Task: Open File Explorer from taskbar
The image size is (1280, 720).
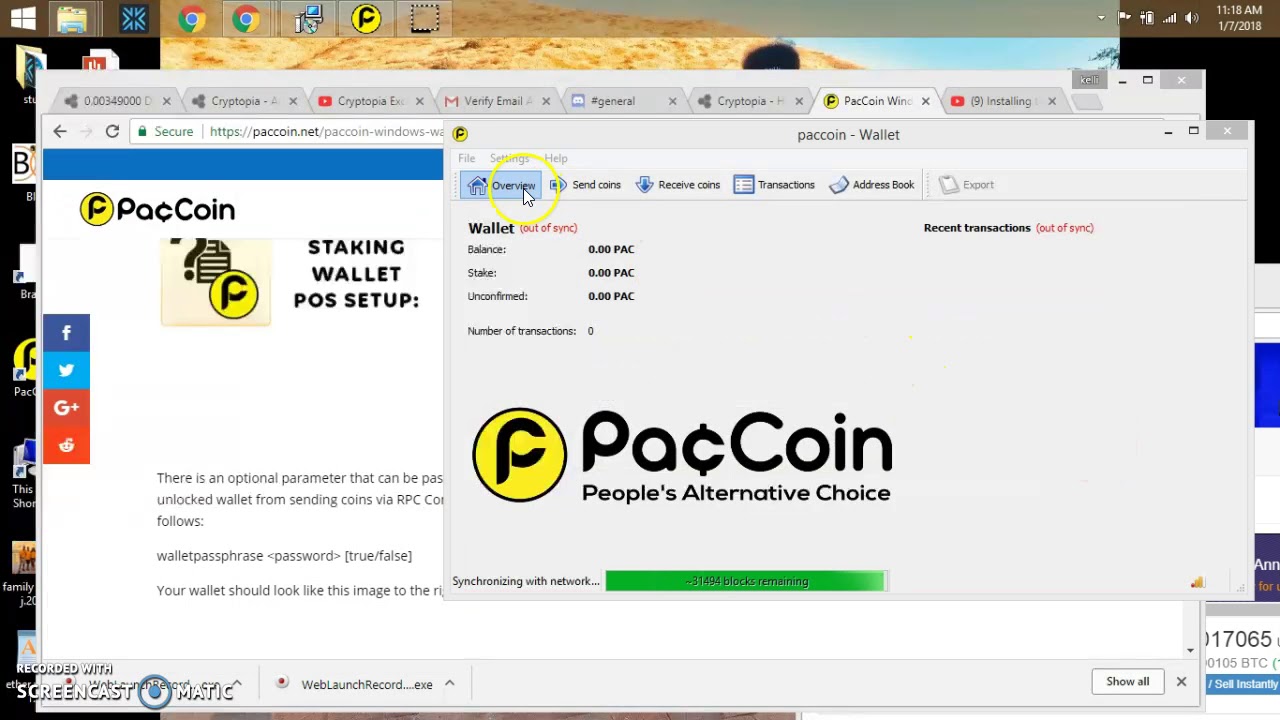Action: [72, 18]
